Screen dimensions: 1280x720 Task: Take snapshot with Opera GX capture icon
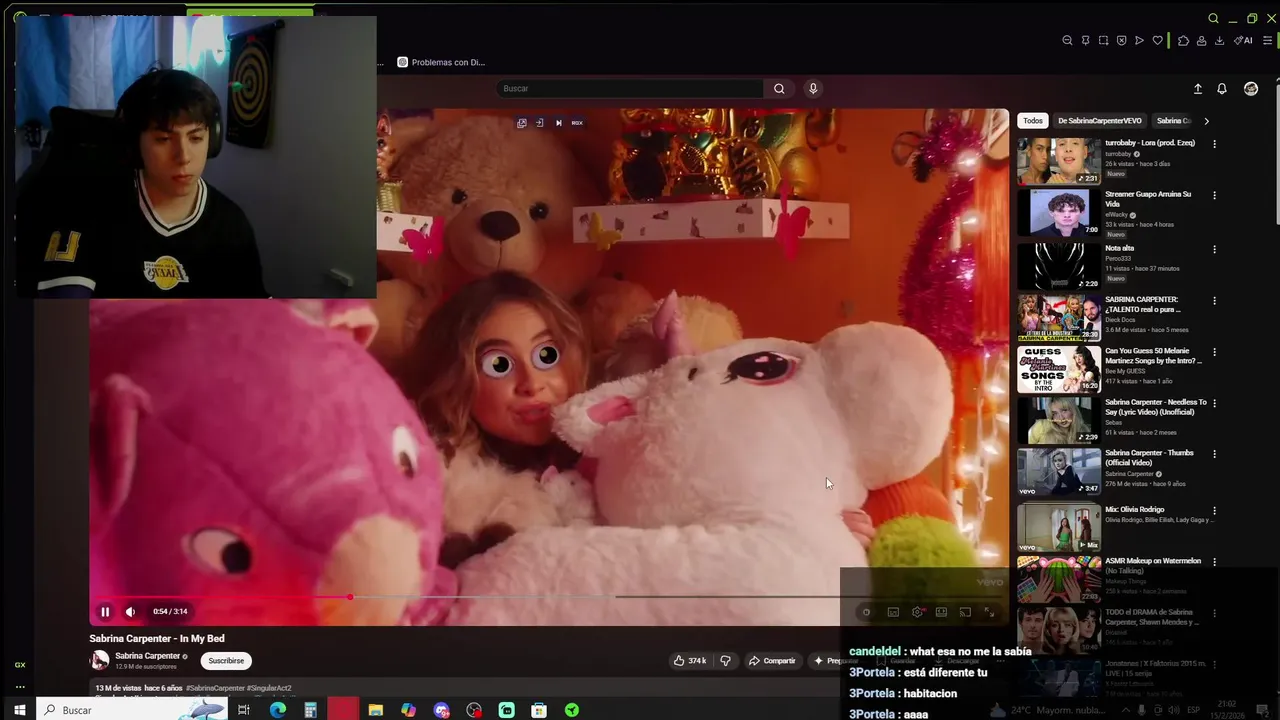(1103, 41)
